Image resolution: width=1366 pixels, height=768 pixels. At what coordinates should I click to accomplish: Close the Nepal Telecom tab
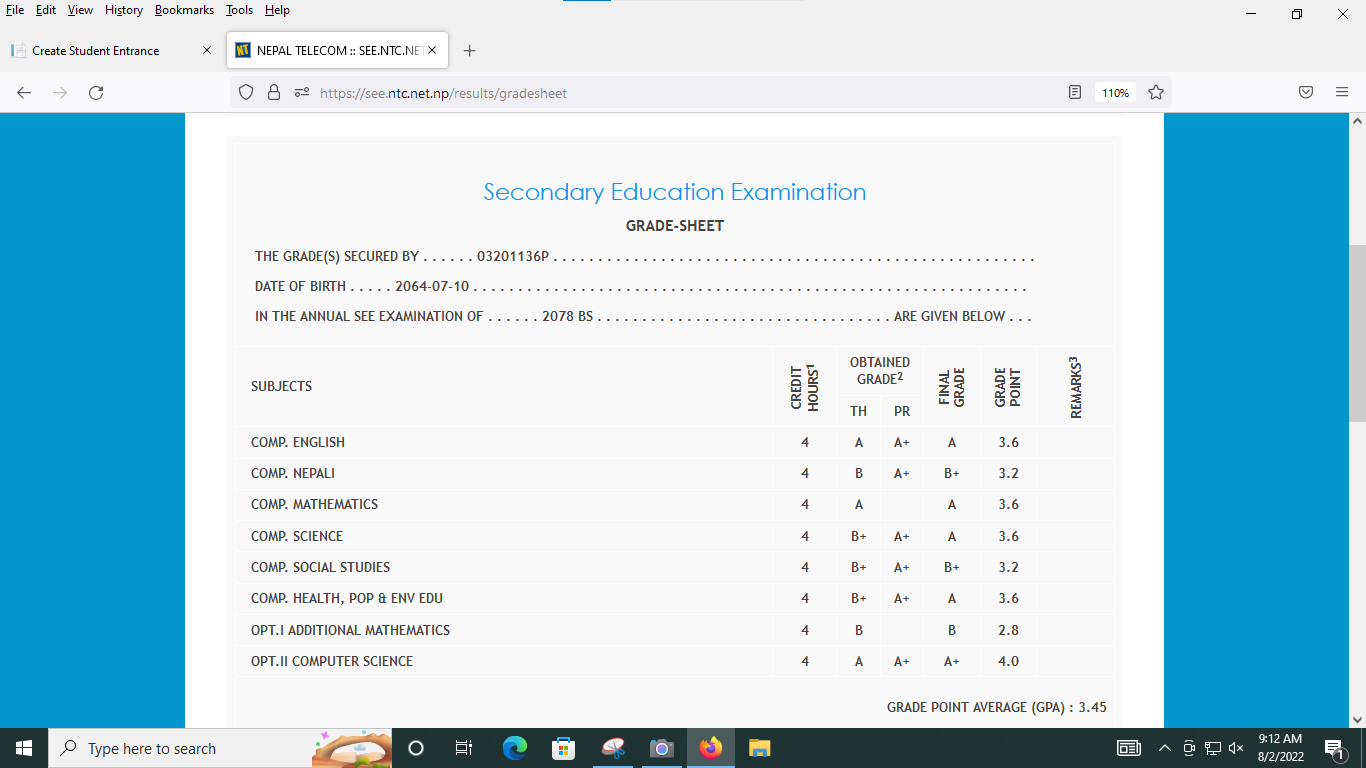click(432, 50)
